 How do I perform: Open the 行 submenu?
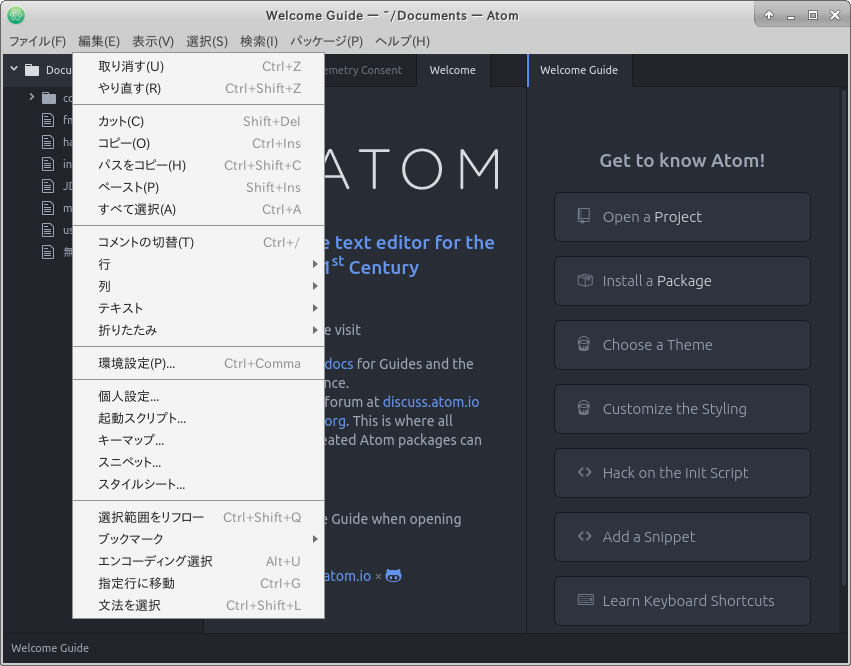(198, 264)
